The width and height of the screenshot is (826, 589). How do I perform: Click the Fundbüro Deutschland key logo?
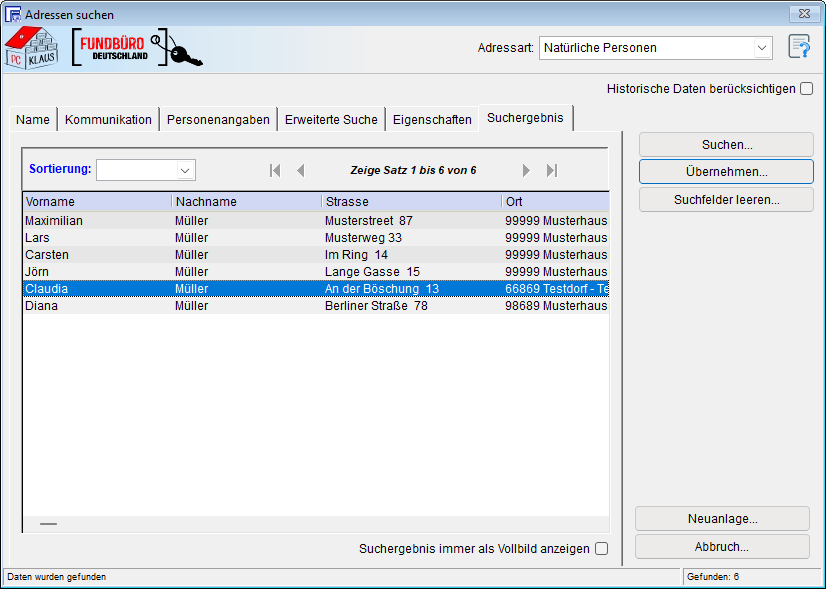(x=138, y=48)
